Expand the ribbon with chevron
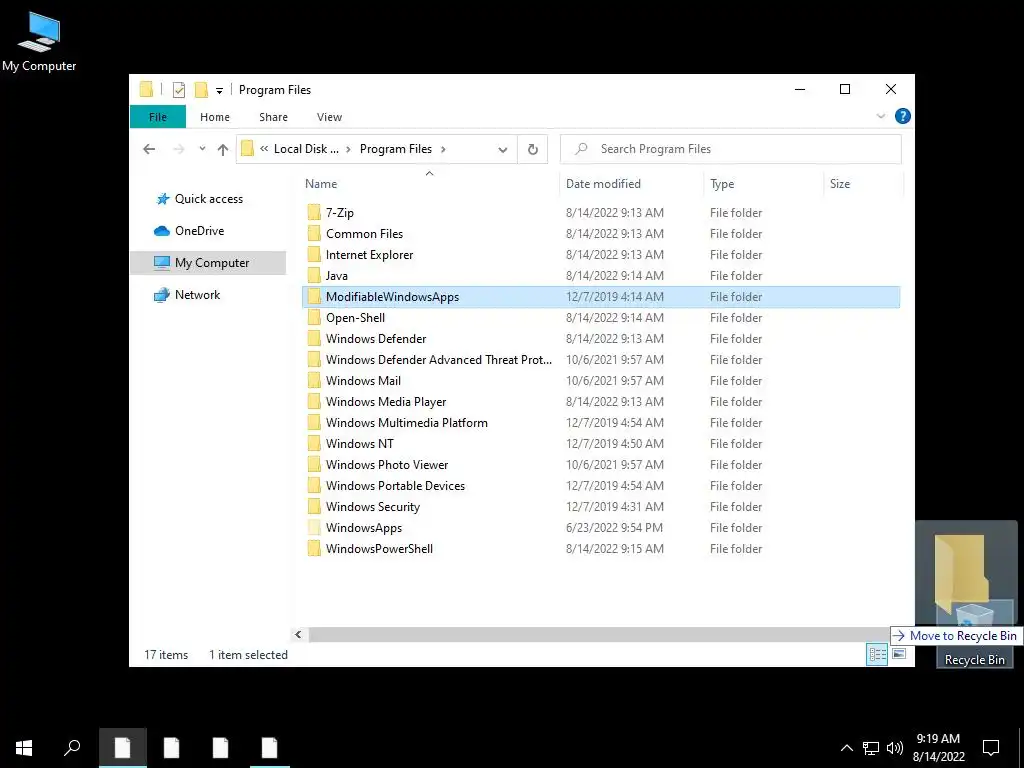The image size is (1024, 768). tap(880, 116)
